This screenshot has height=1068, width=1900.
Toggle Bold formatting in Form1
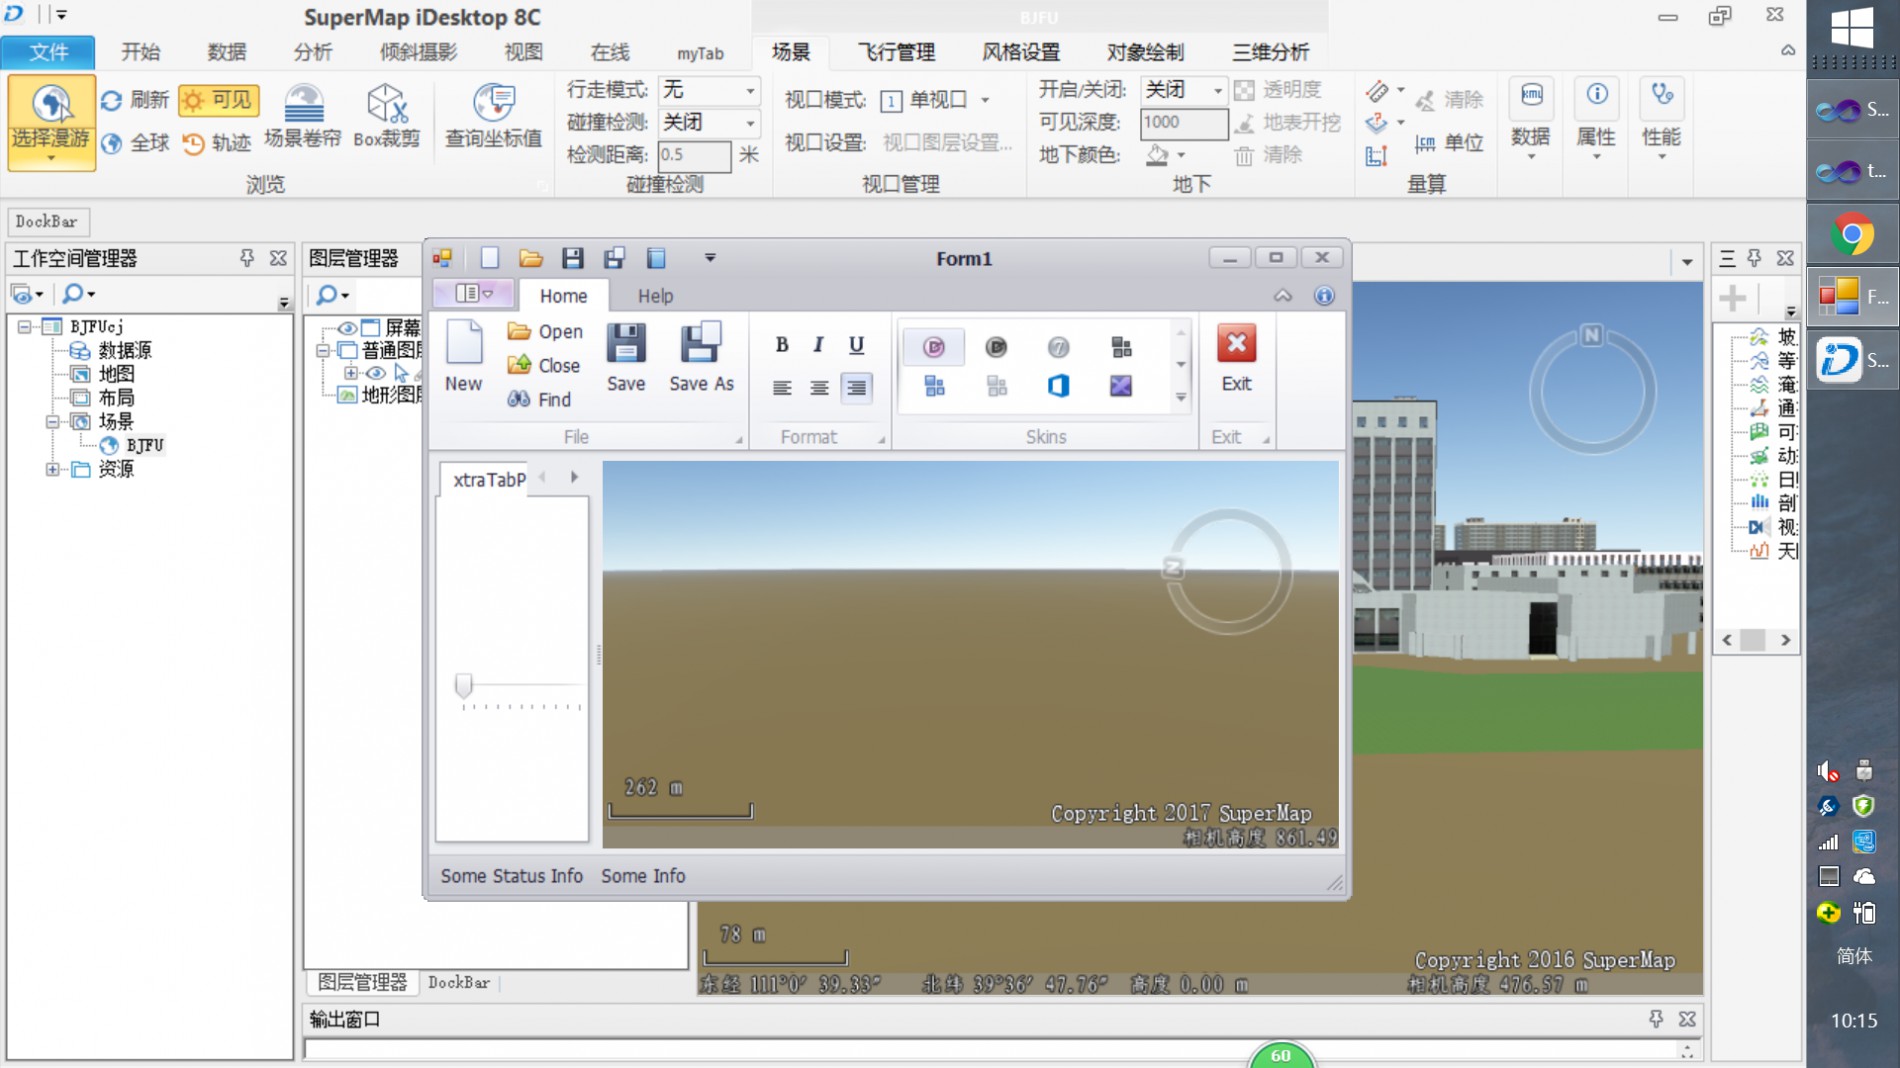(x=782, y=345)
